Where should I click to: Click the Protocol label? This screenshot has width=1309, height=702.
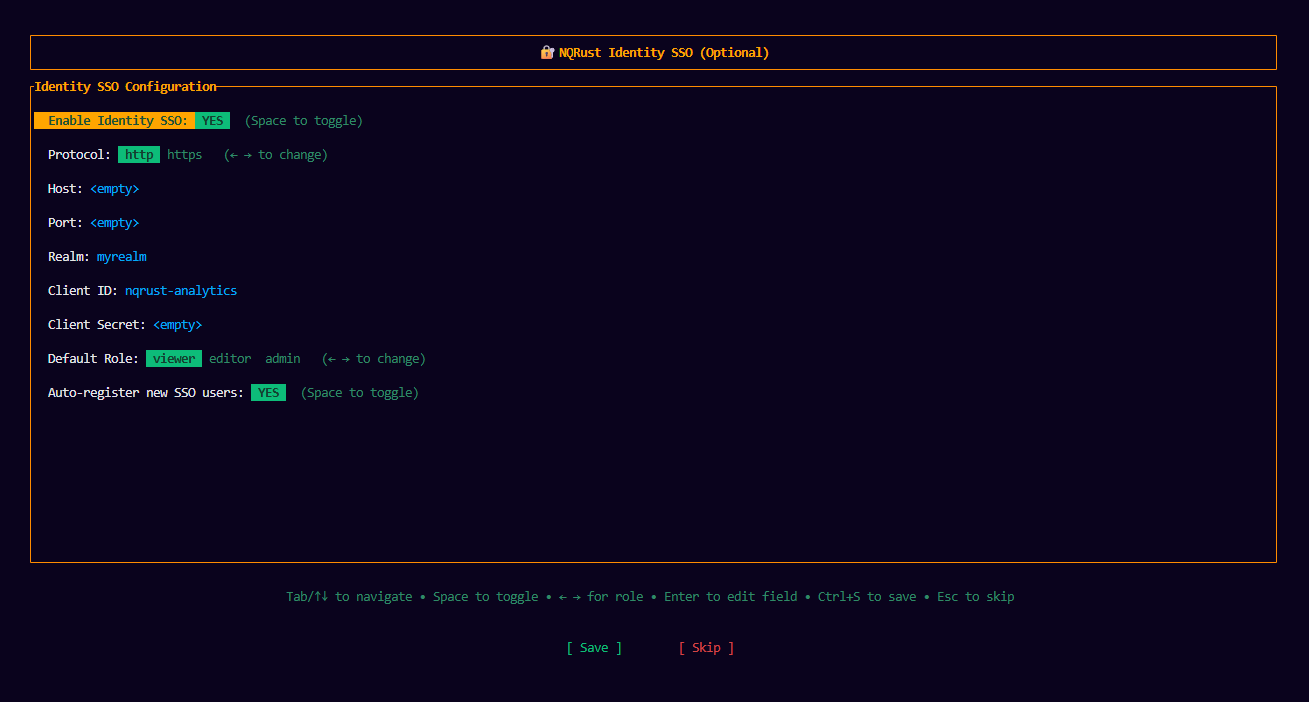(x=79, y=155)
